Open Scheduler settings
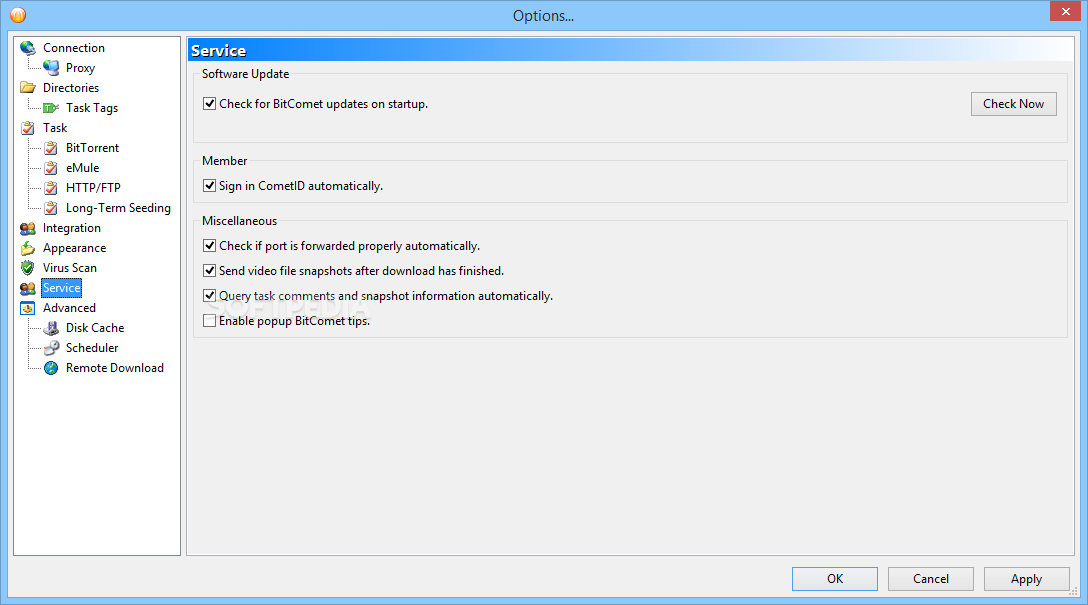 coord(92,348)
